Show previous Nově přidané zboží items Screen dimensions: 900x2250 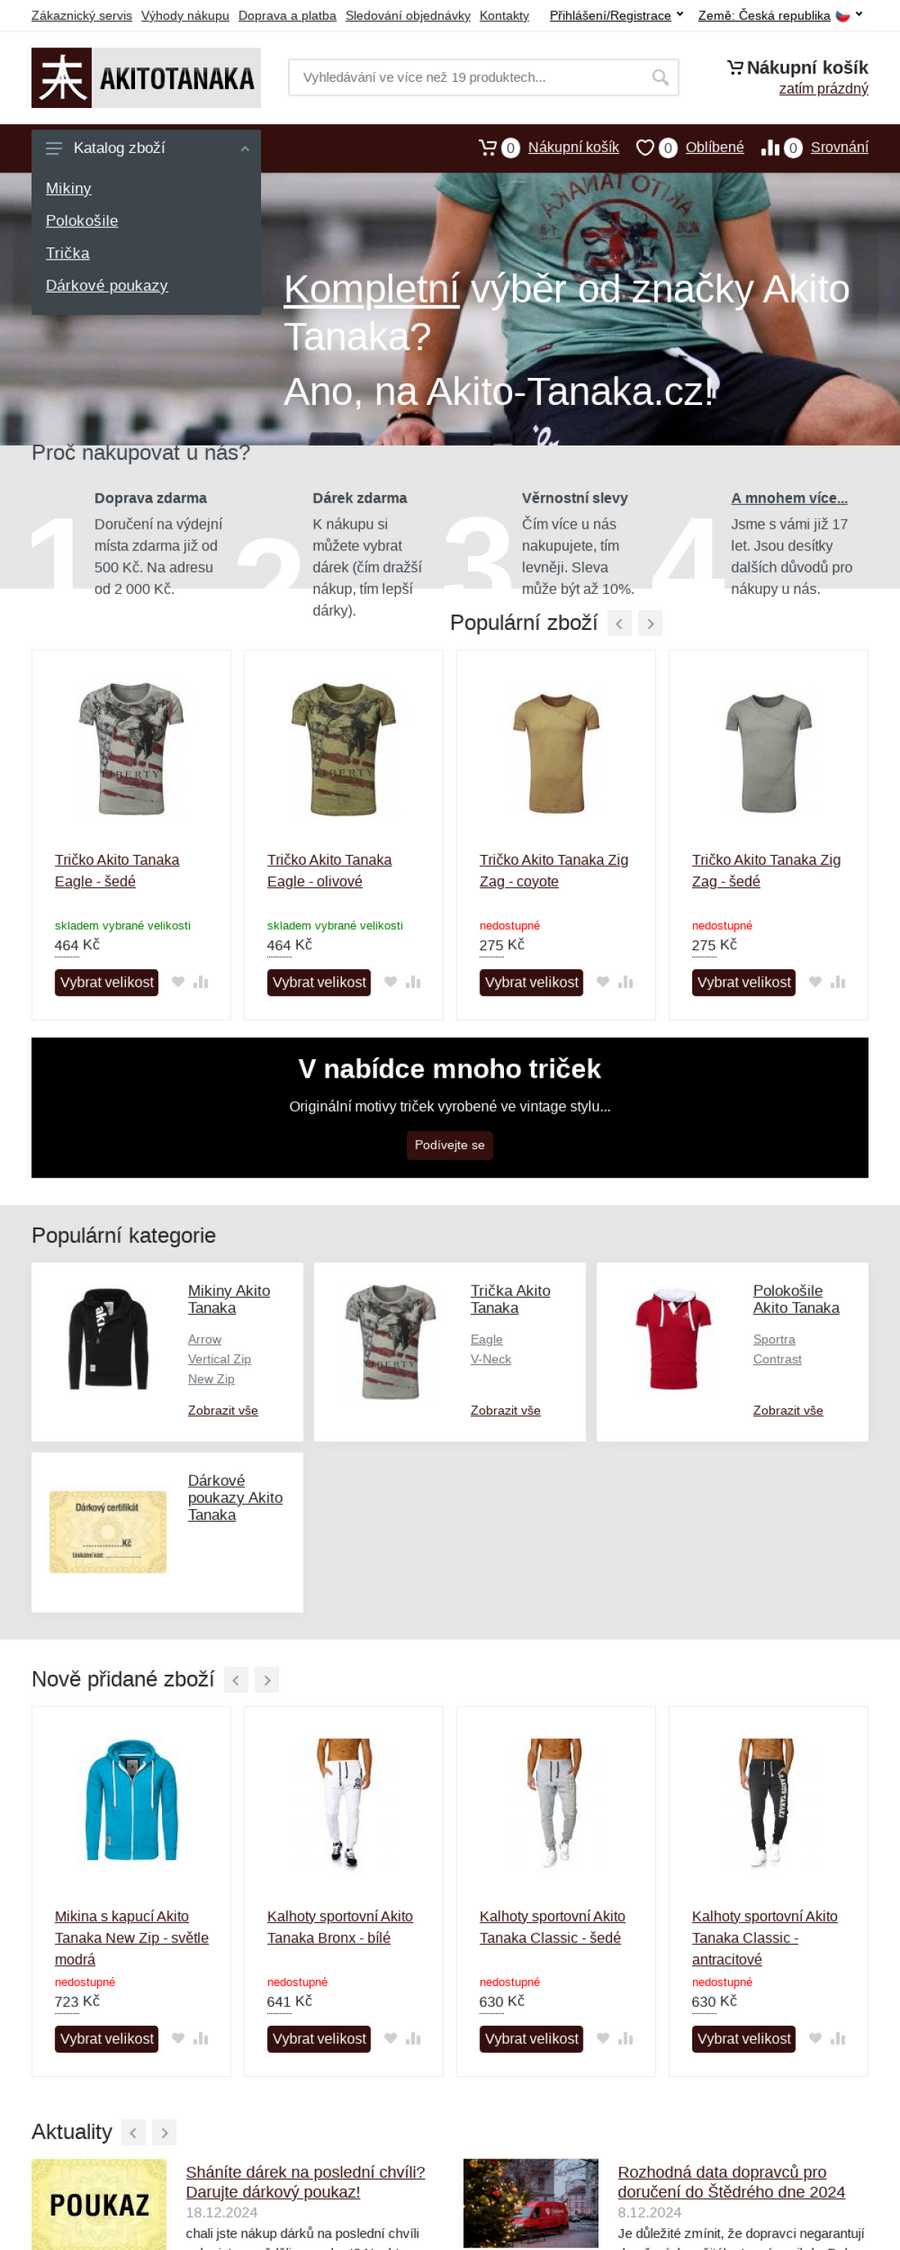pyautogui.click(x=236, y=1680)
